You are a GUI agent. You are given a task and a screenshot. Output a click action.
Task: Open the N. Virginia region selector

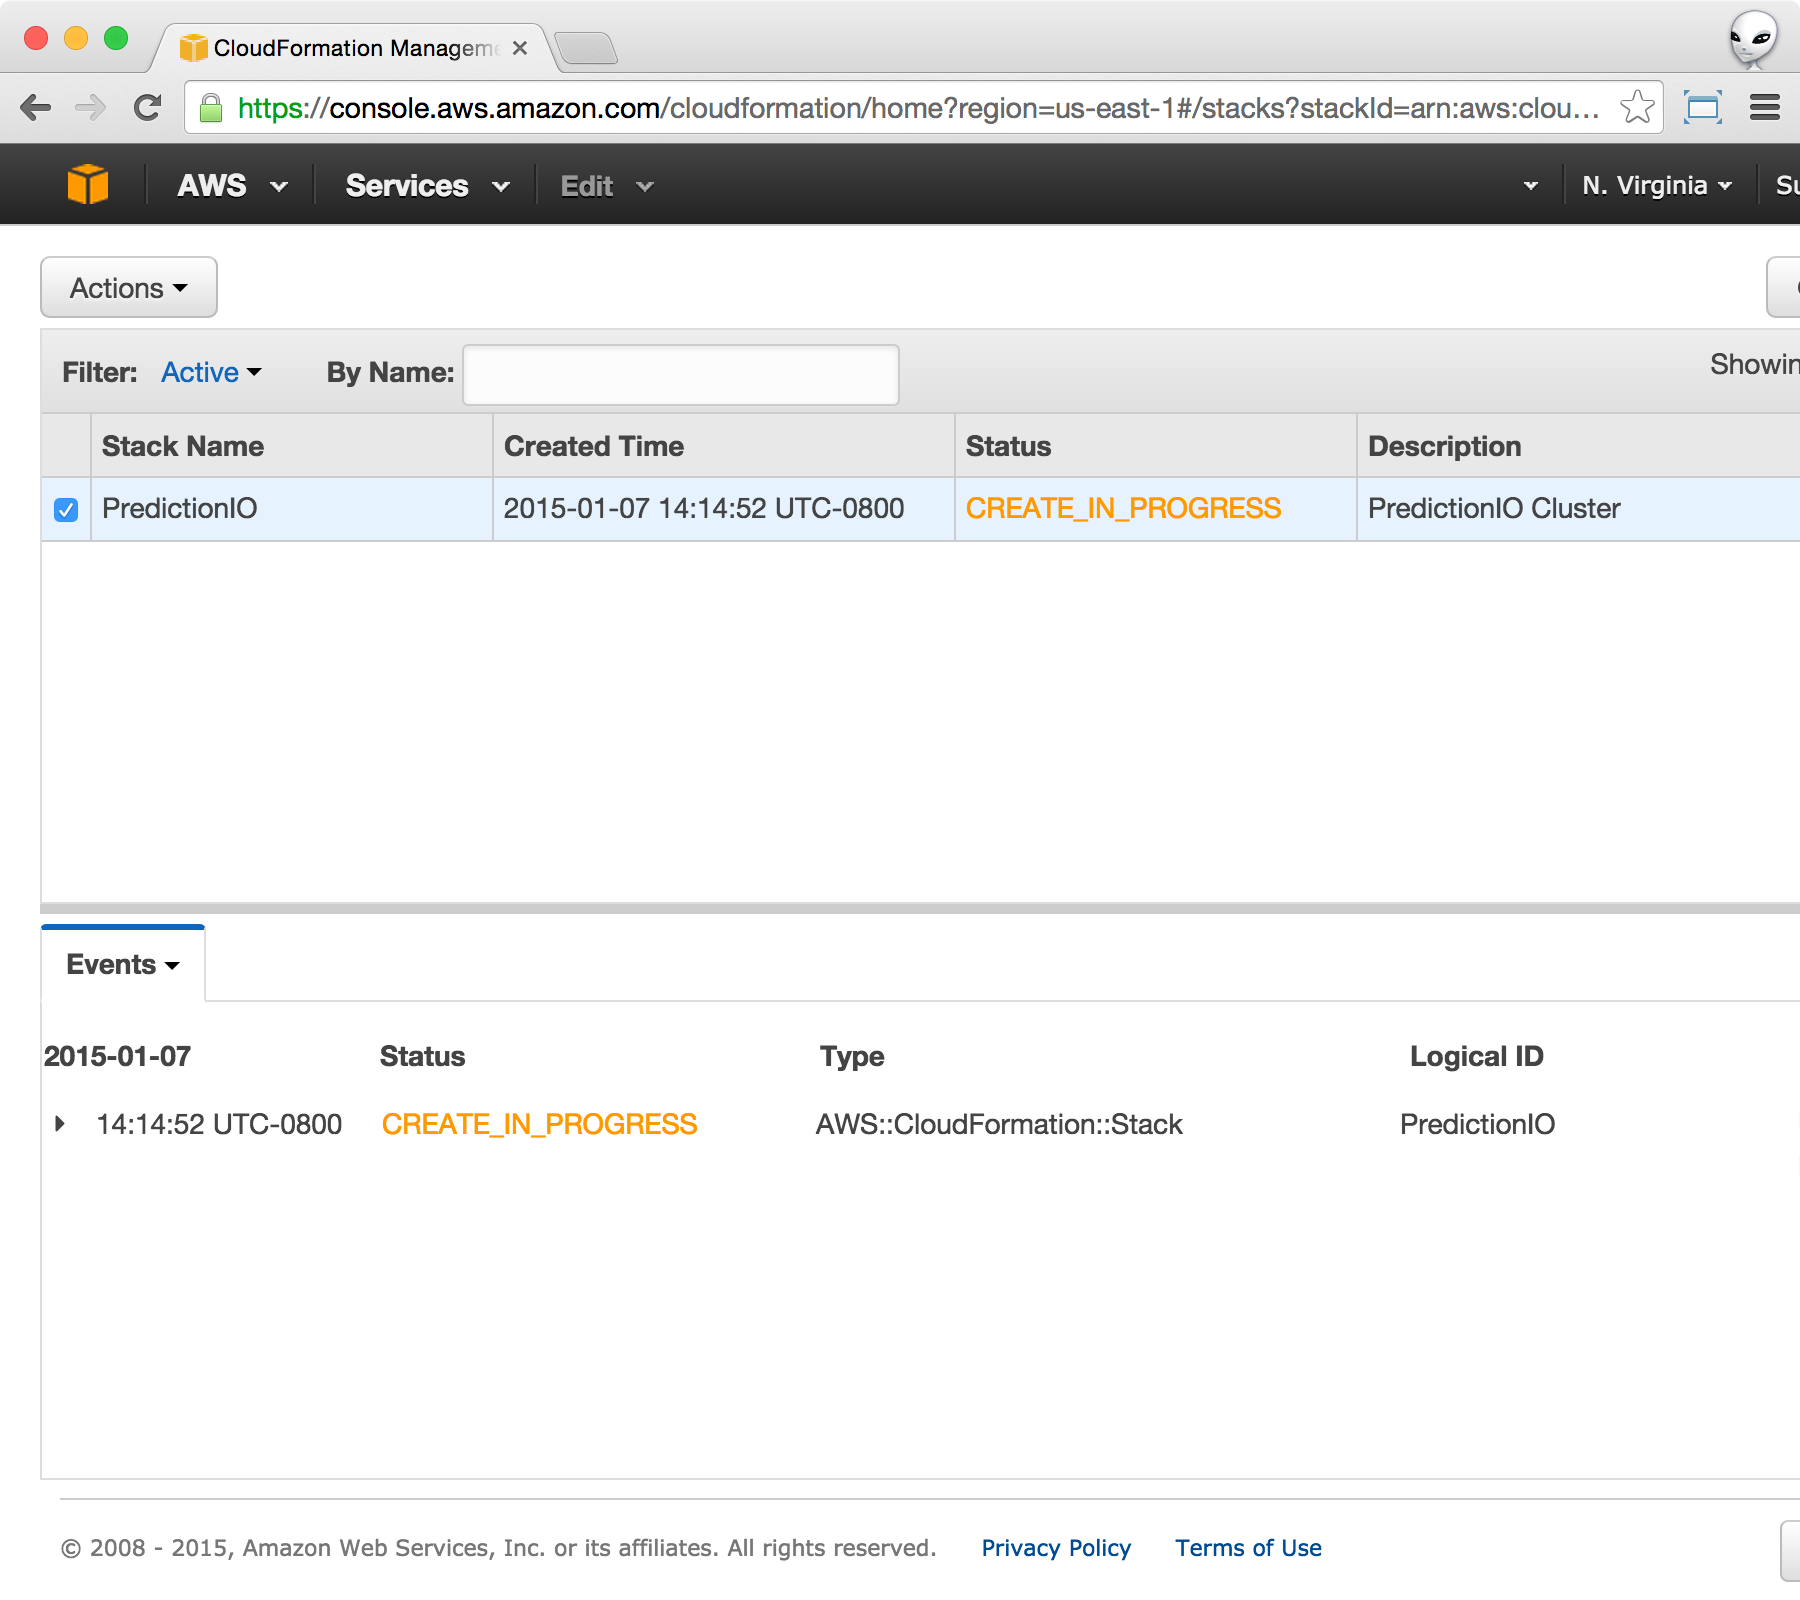[x=1656, y=186]
